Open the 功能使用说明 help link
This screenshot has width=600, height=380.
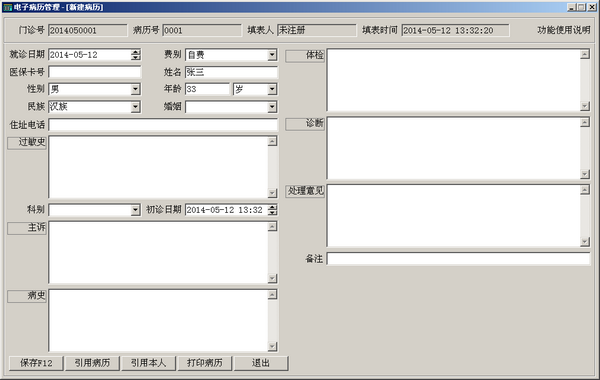pyautogui.click(x=564, y=30)
